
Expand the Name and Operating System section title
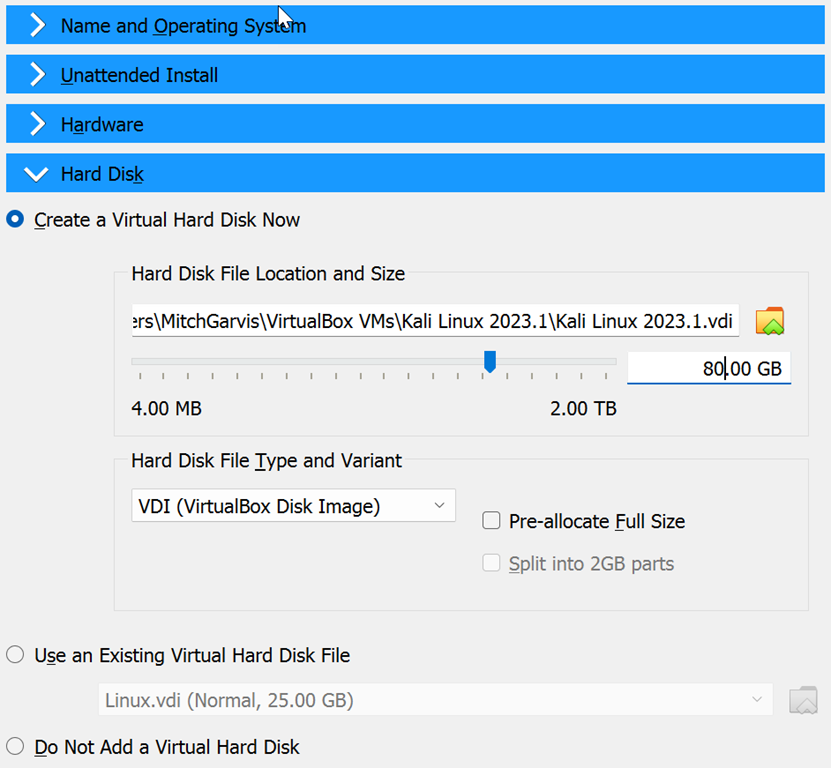(x=183, y=26)
